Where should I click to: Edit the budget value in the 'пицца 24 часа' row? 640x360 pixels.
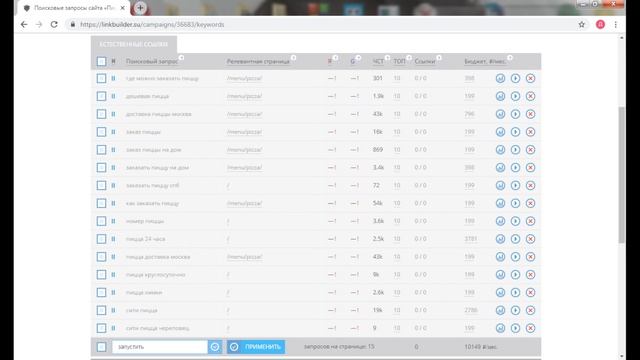pos(471,239)
